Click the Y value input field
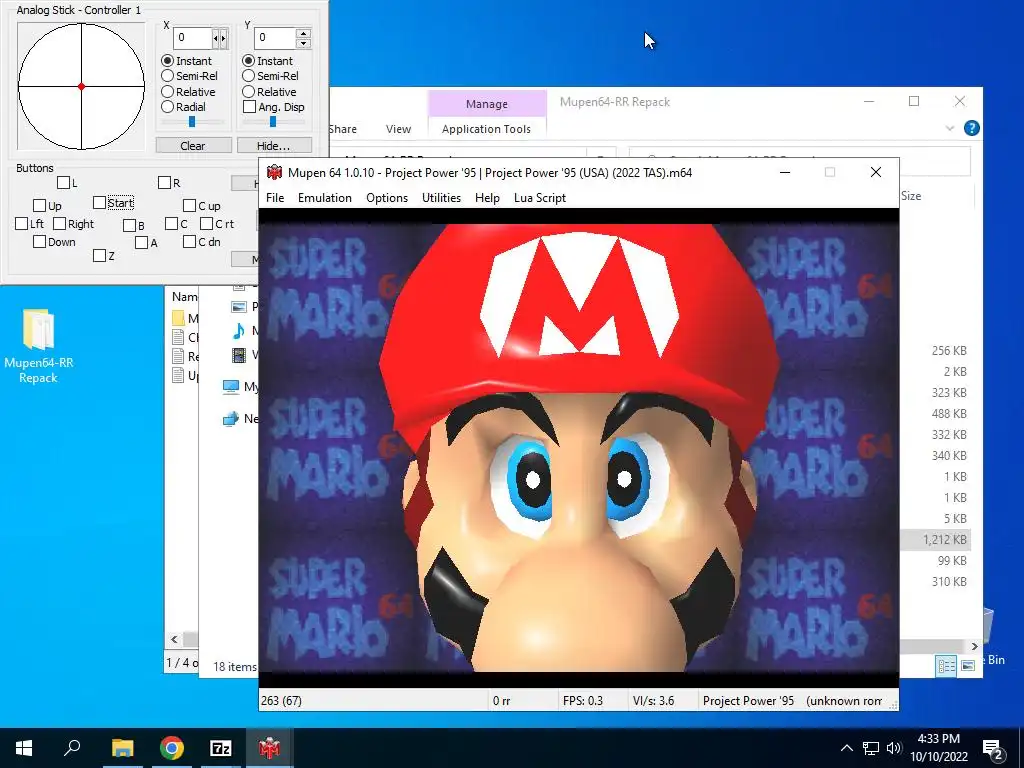1024x768 pixels. [275, 38]
